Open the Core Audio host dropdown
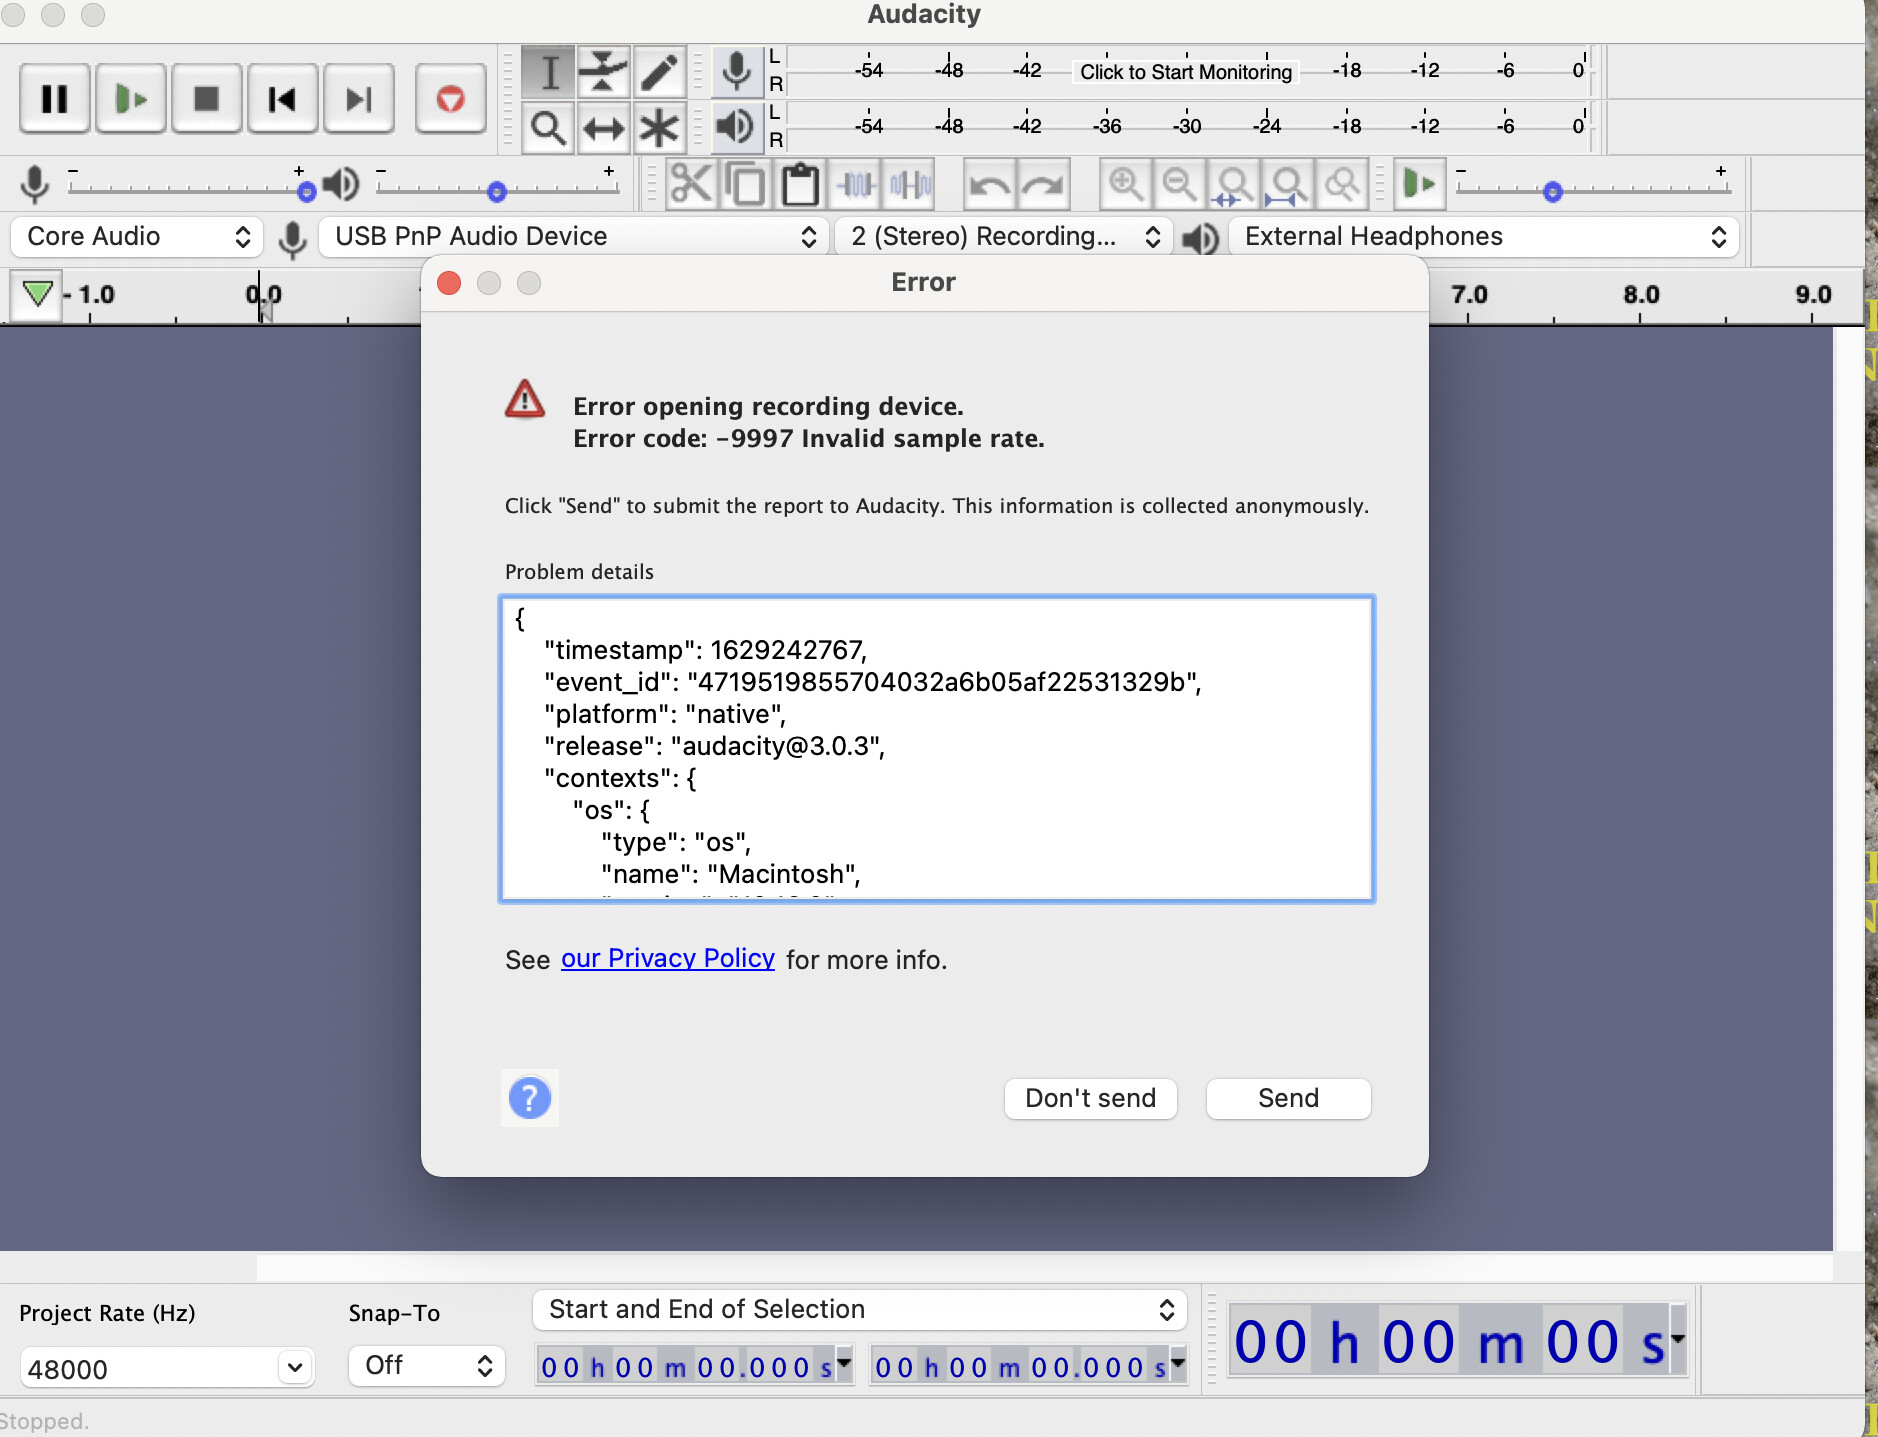The height and width of the screenshot is (1437, 1878). [x=137, y=237]
